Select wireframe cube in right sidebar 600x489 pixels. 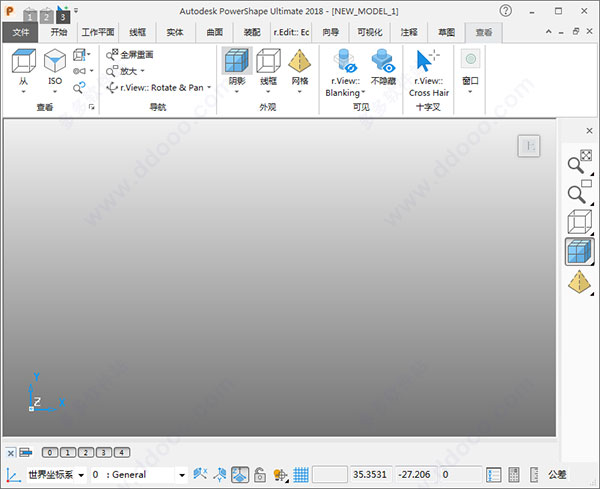pyautogui.click(x=580, y=222)
